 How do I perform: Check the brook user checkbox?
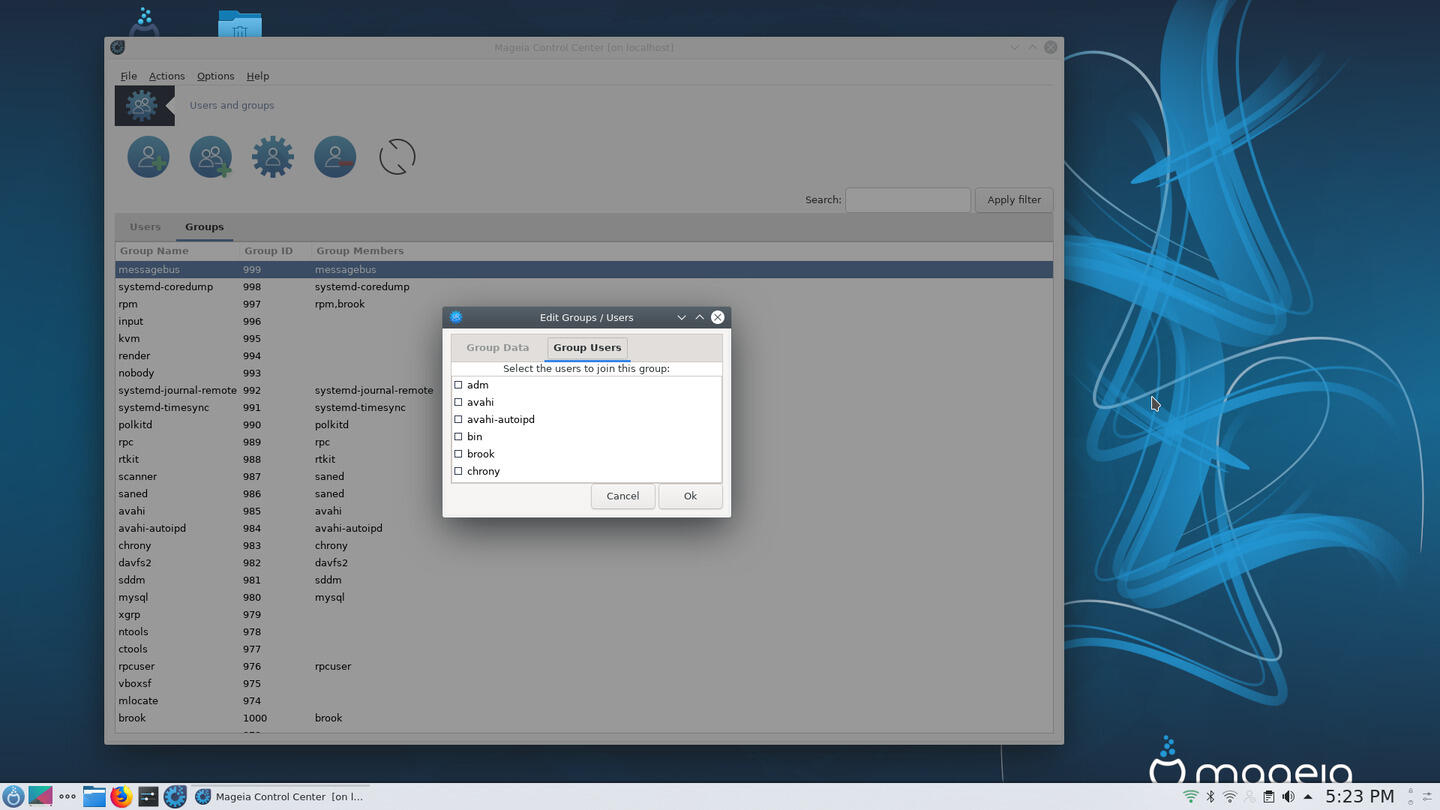tap(458, 454)
